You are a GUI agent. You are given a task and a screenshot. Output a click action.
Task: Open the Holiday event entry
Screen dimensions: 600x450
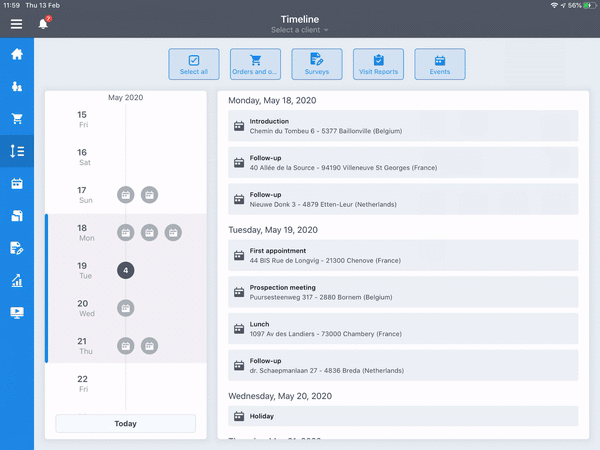coord(403,415)
